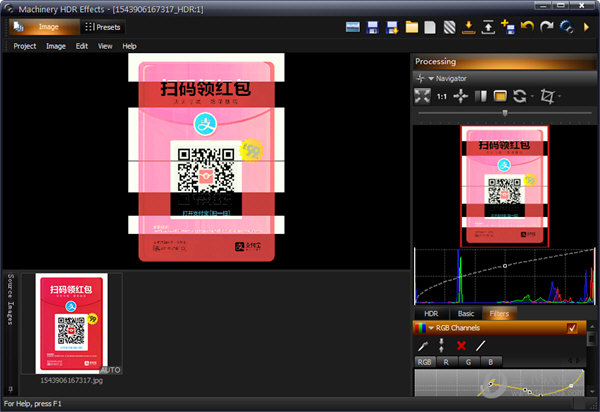This screenshot has width=600, height=412.
Task: Select the G channel button
Action: tap(468, 362)
